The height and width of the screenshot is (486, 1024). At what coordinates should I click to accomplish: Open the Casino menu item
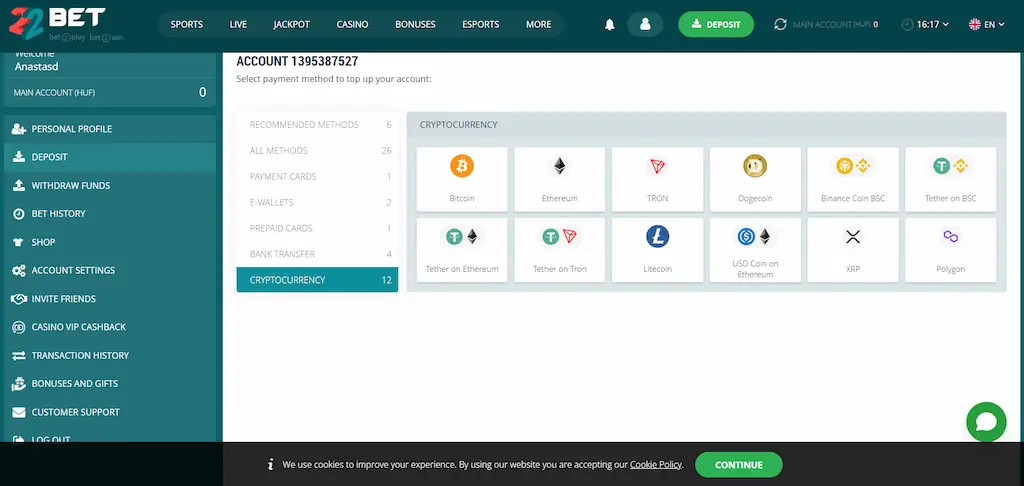352,24
